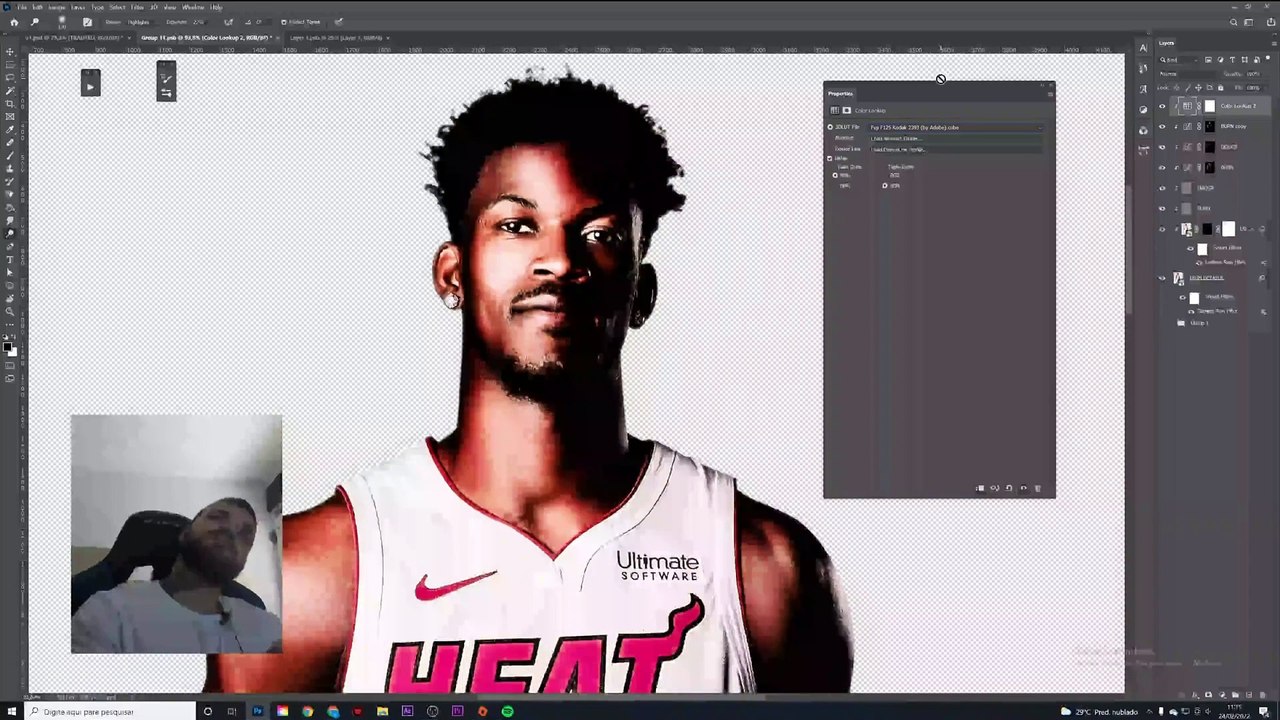Open the File menu
Image resolution: width=1280 pixels, height=720 pixels.
pyautogui.click(x=22, y=7)
